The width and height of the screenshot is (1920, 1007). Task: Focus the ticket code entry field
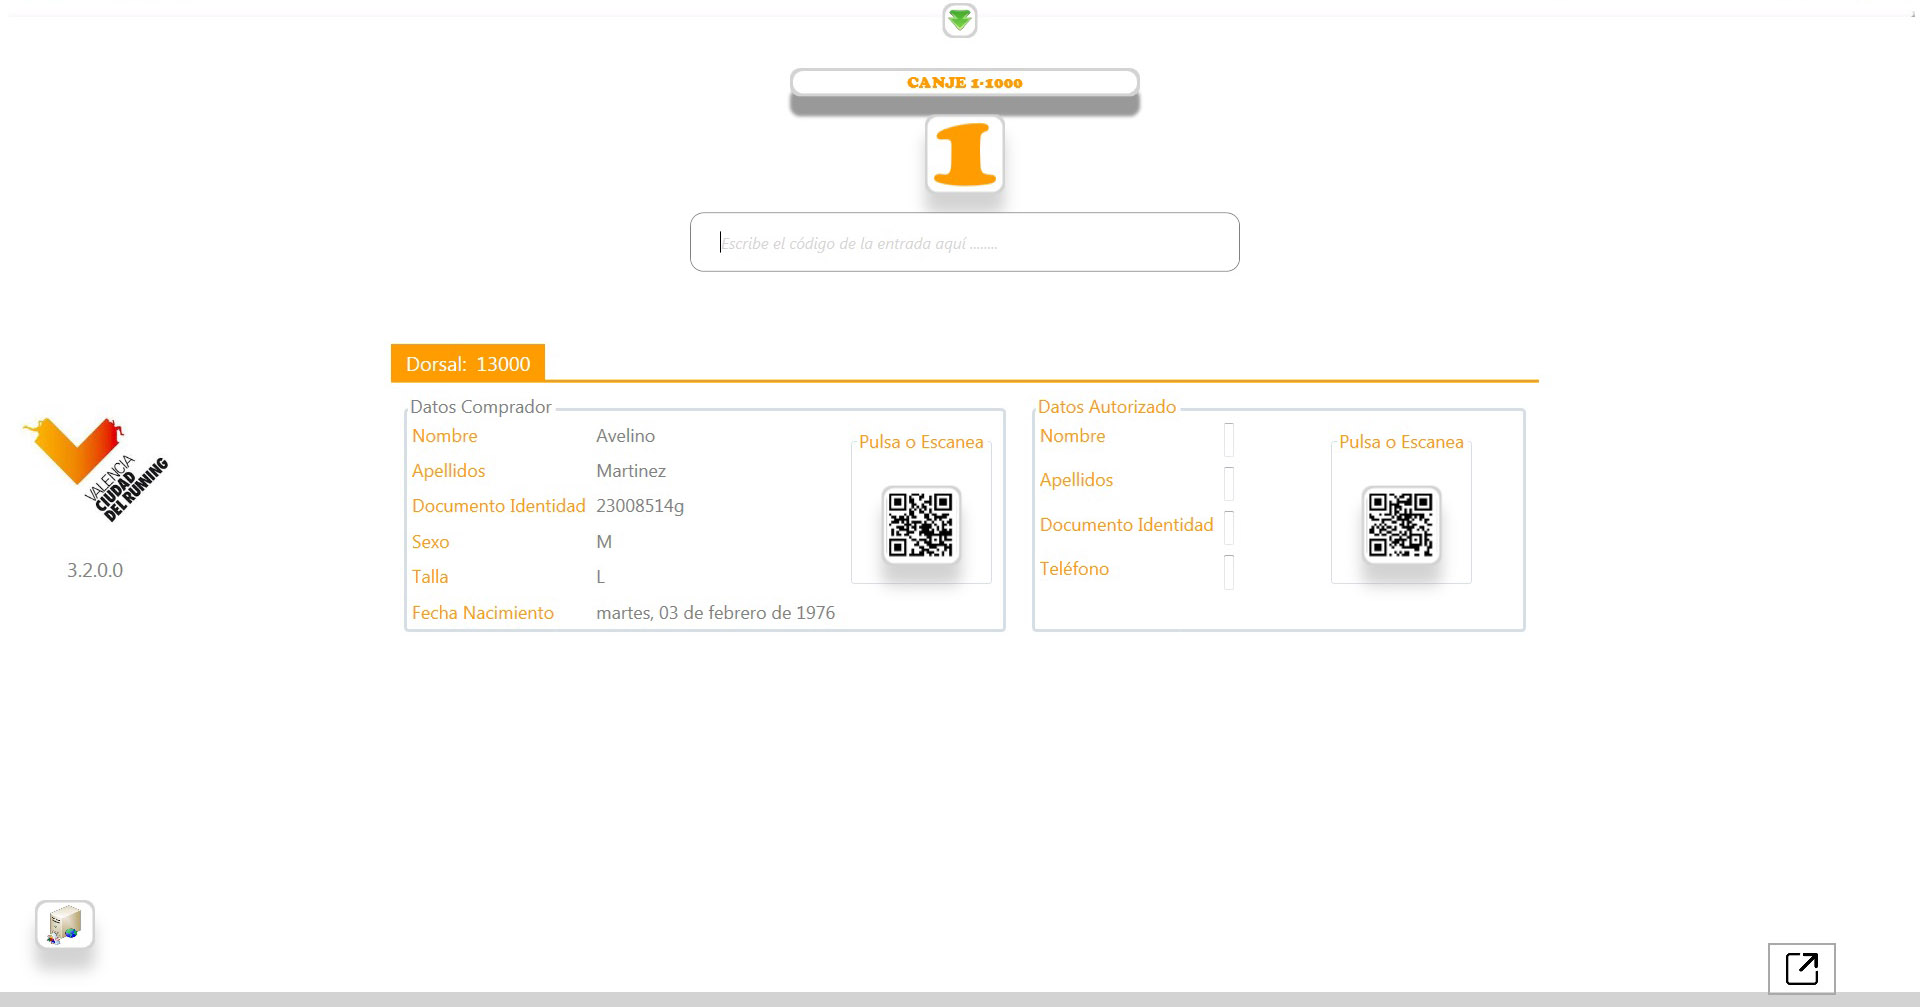pos(964,243)
